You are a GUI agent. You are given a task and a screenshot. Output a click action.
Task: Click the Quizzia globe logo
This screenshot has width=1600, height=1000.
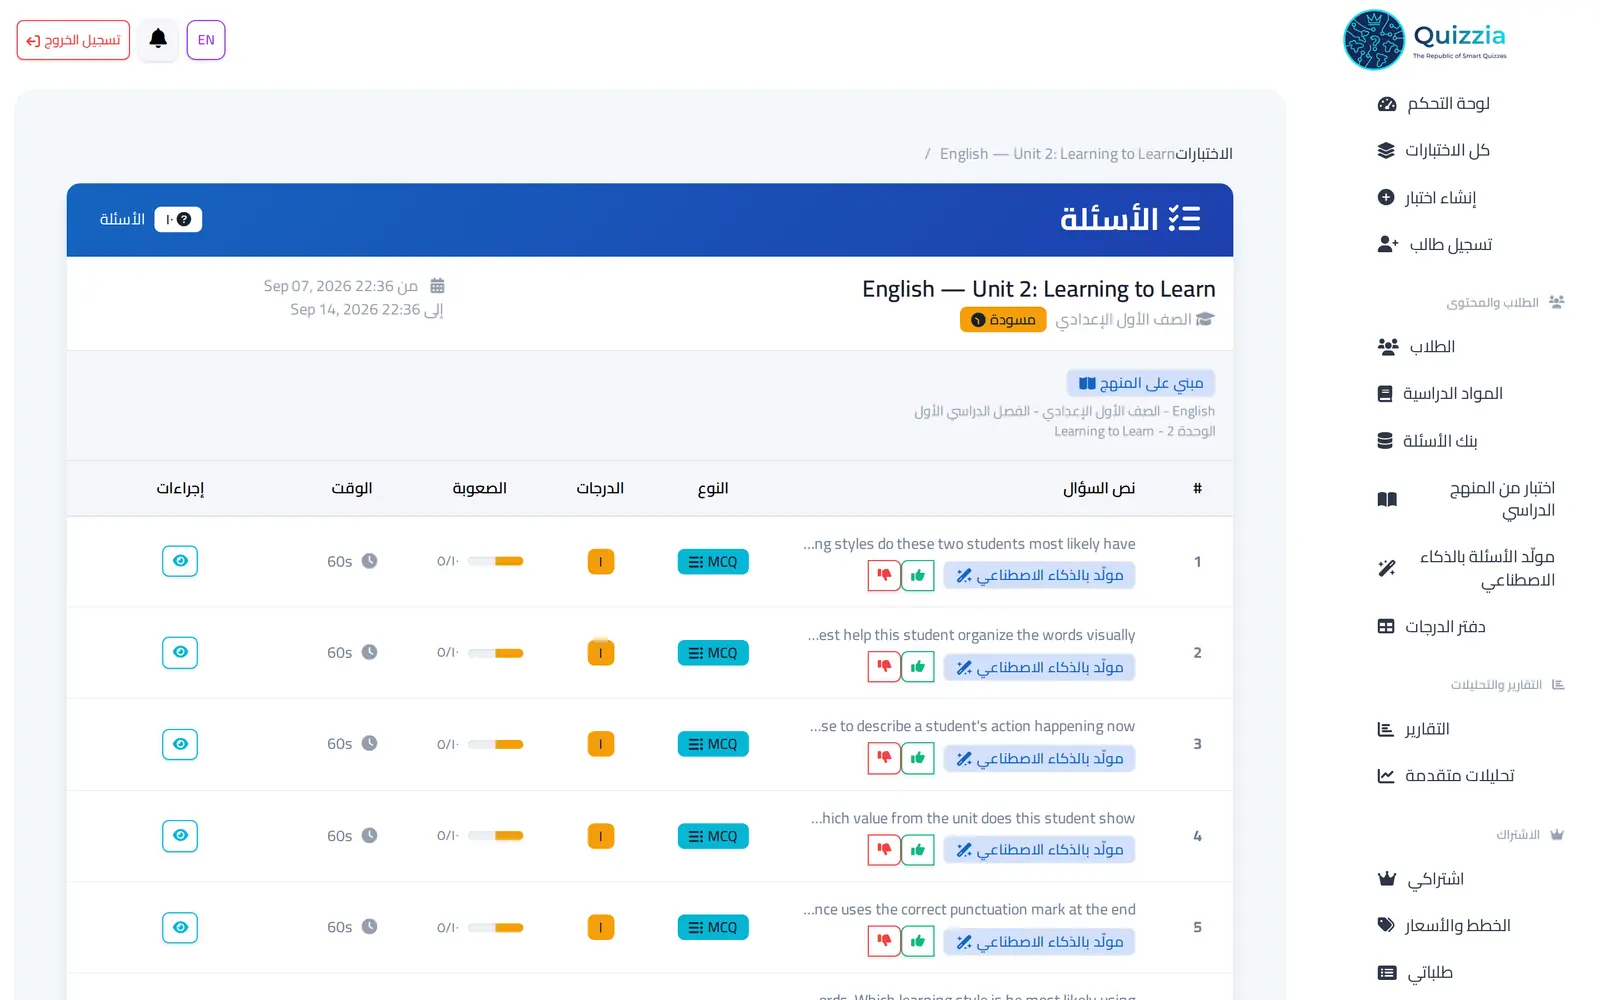(x=1373, y=40)
